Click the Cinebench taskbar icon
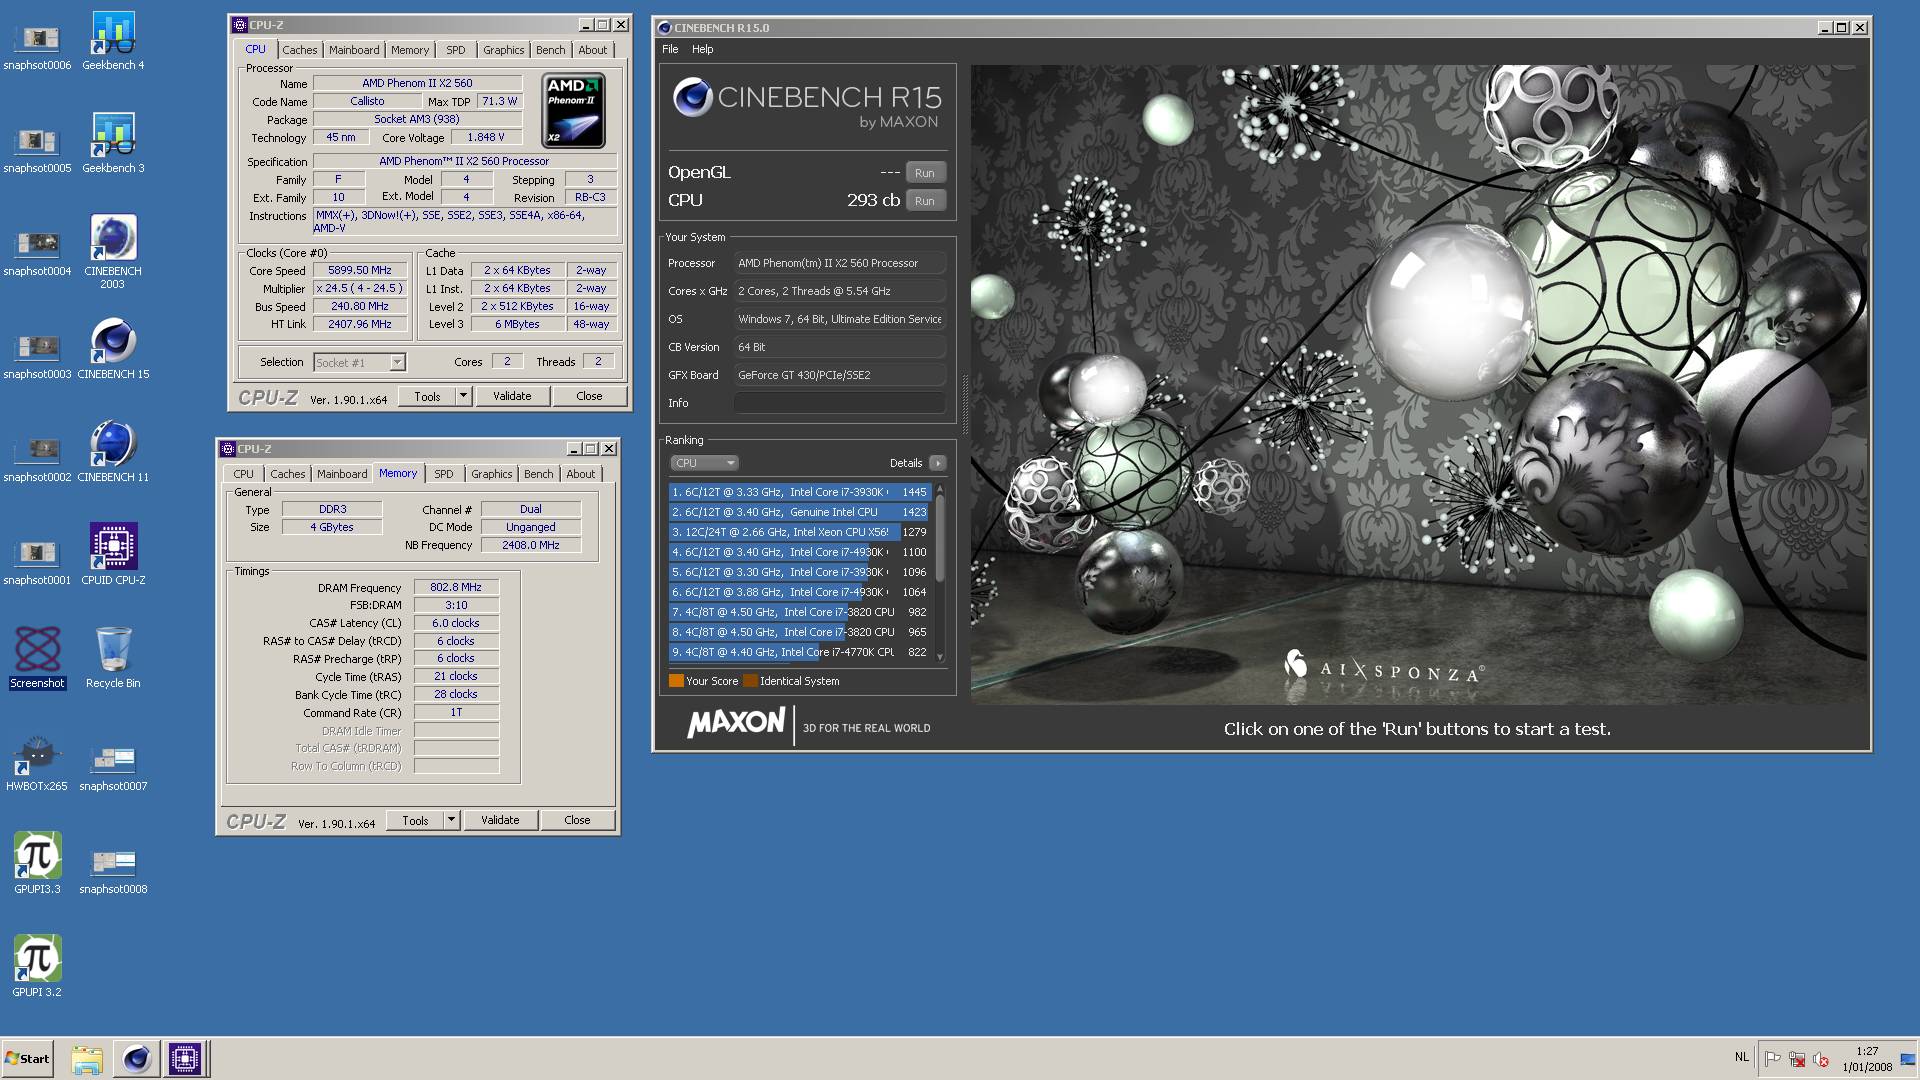Image resolution: width=1920 pixels, height=1080 pixels. pos(136,1058)
